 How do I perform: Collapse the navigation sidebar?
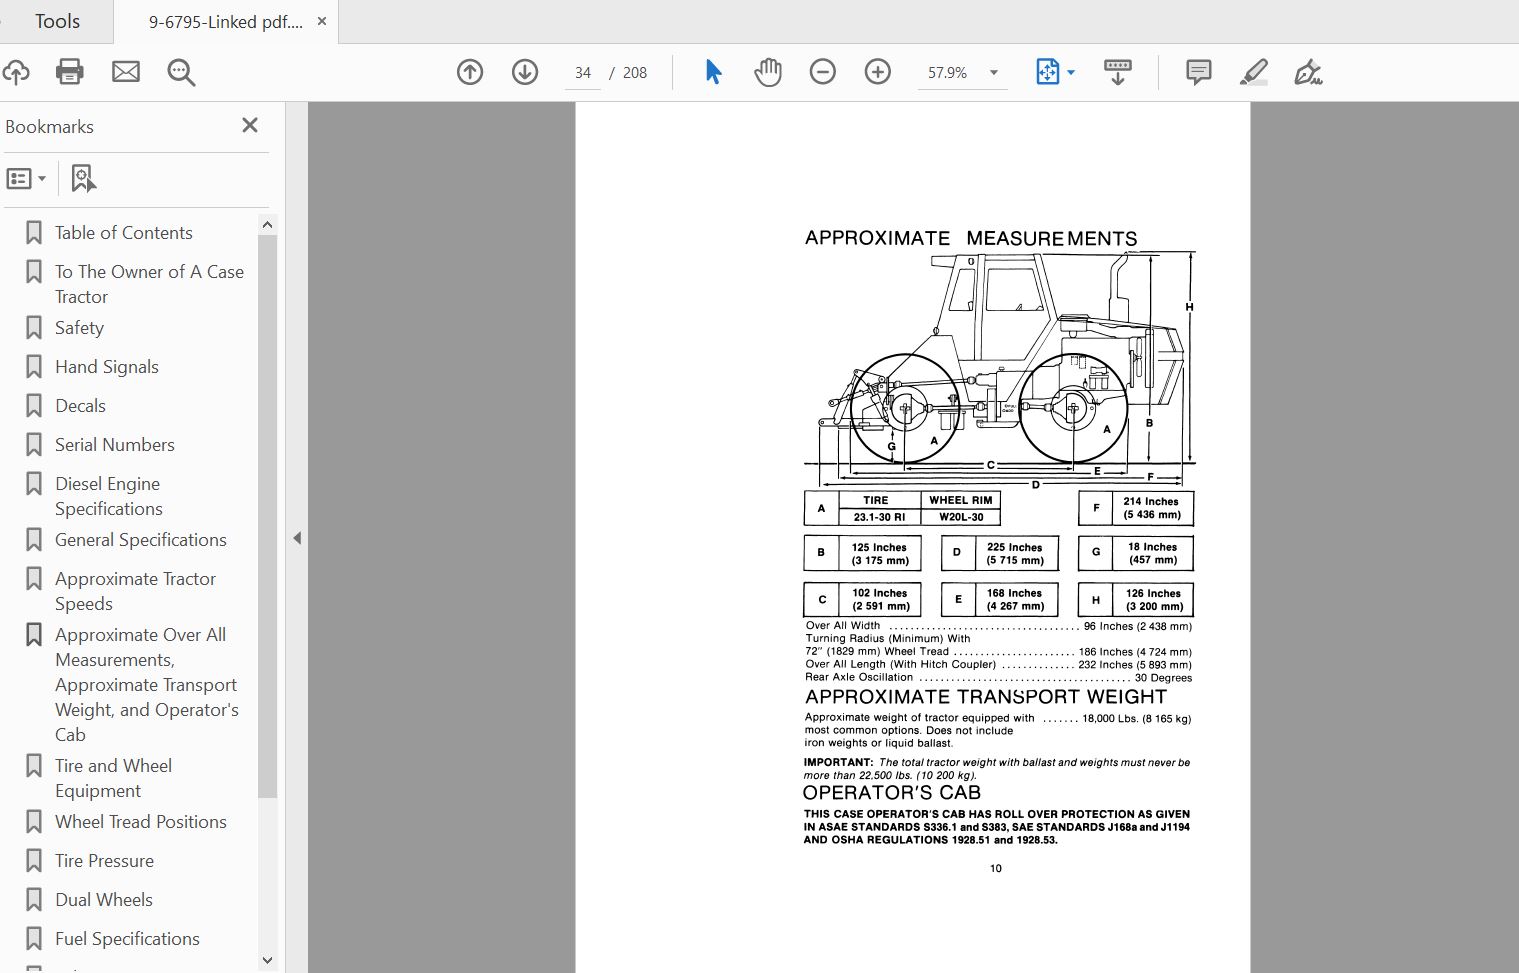(297, 537)
